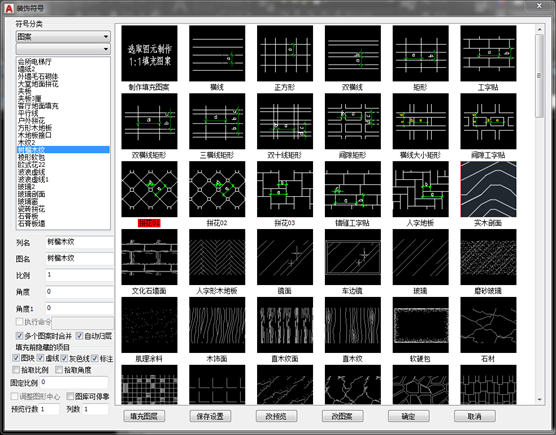The image size is (556, 435).
Task: Select 方形木地板 in the list
Action: click(35, 128)
